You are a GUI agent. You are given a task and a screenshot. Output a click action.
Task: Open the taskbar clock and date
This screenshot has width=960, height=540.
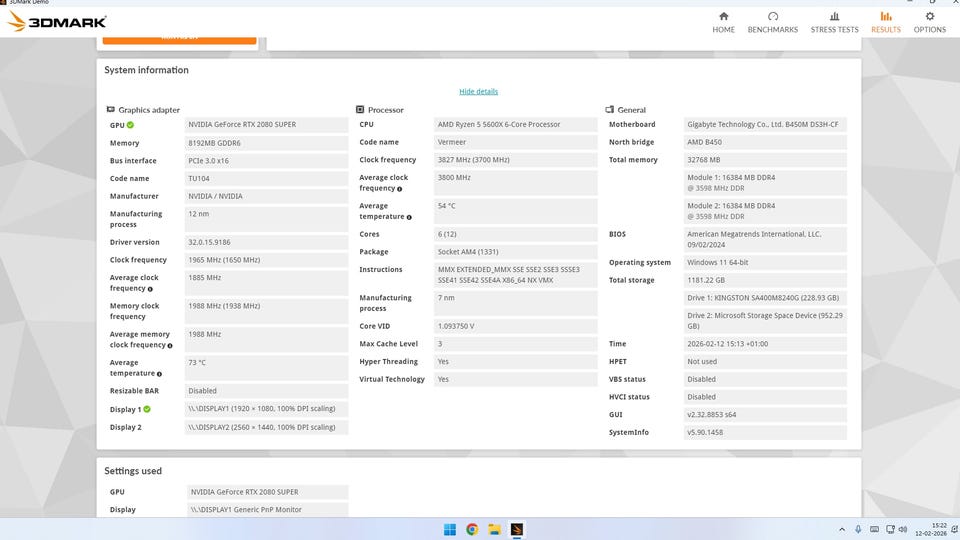click(931, 530)
